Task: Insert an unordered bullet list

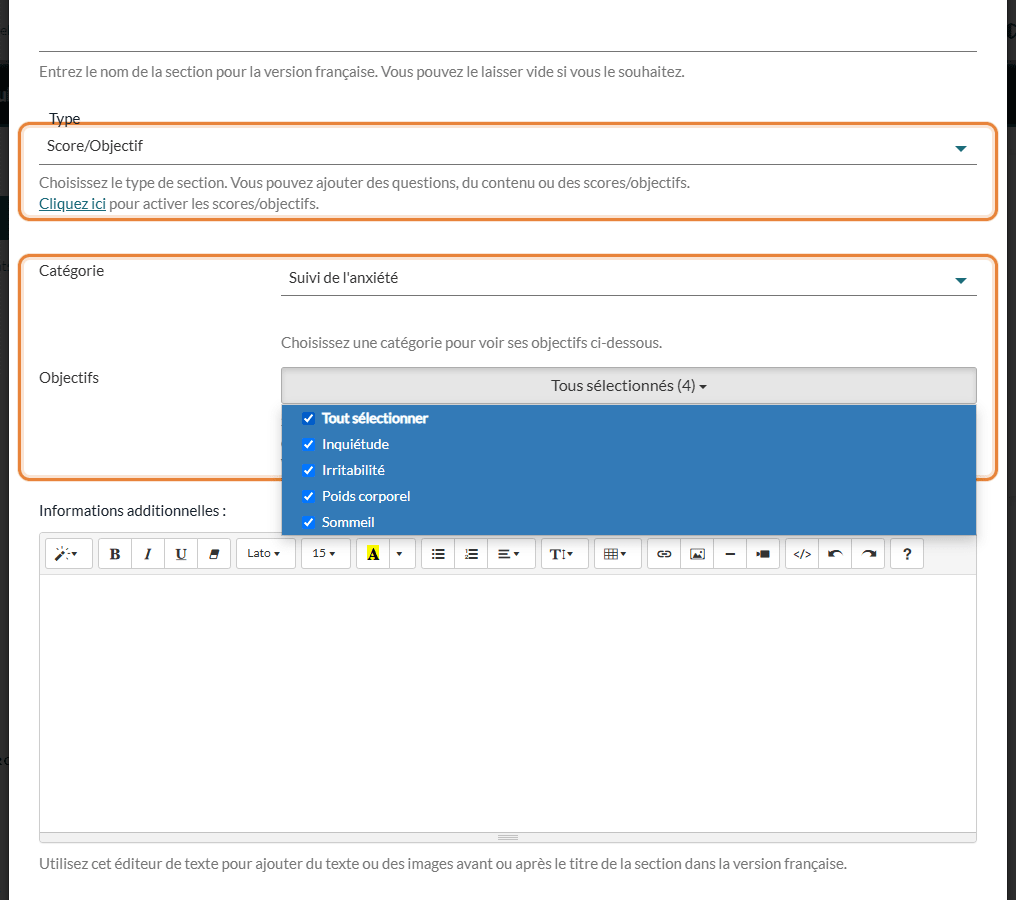Action: [x=438, y=554]
